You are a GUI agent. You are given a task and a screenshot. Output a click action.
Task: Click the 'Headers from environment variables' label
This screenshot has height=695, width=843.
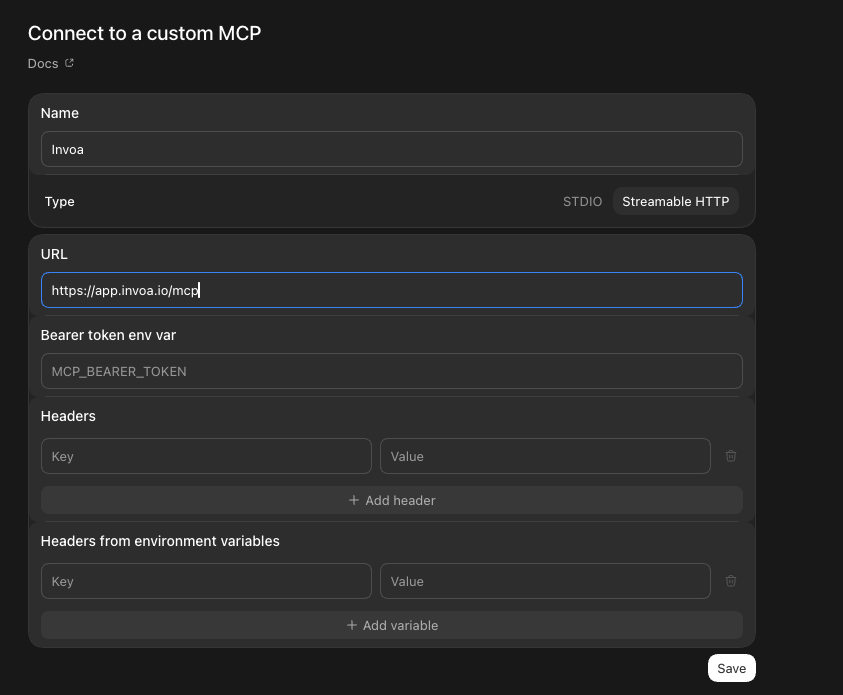(160, 541)
